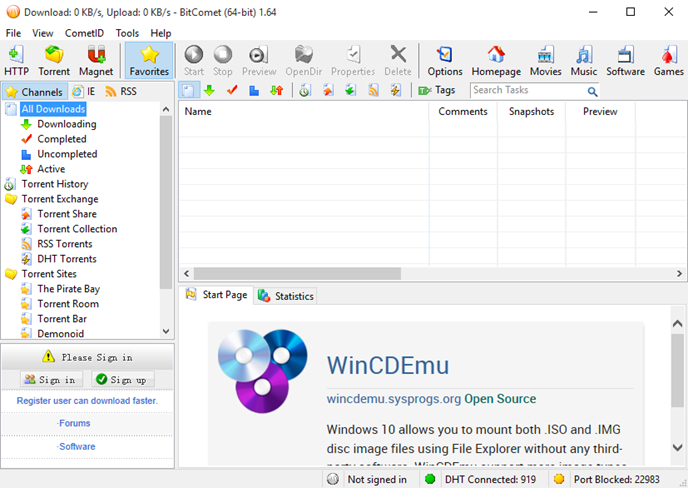Select Completed in sidebar tree
The width and height of the screenshot is (688, 488).
click(62, 139)
